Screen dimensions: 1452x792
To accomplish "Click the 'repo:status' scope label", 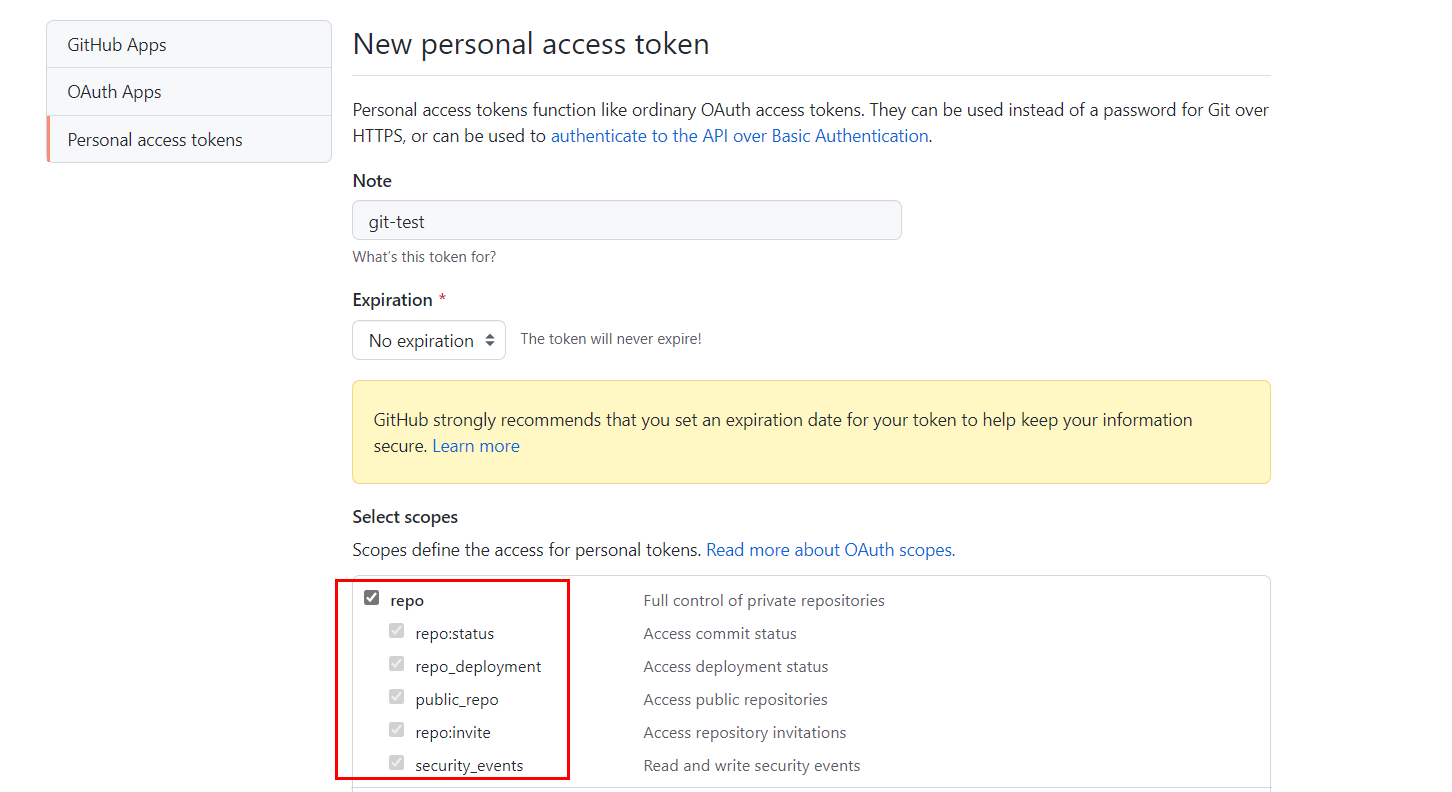I will (x=455, y=634).
